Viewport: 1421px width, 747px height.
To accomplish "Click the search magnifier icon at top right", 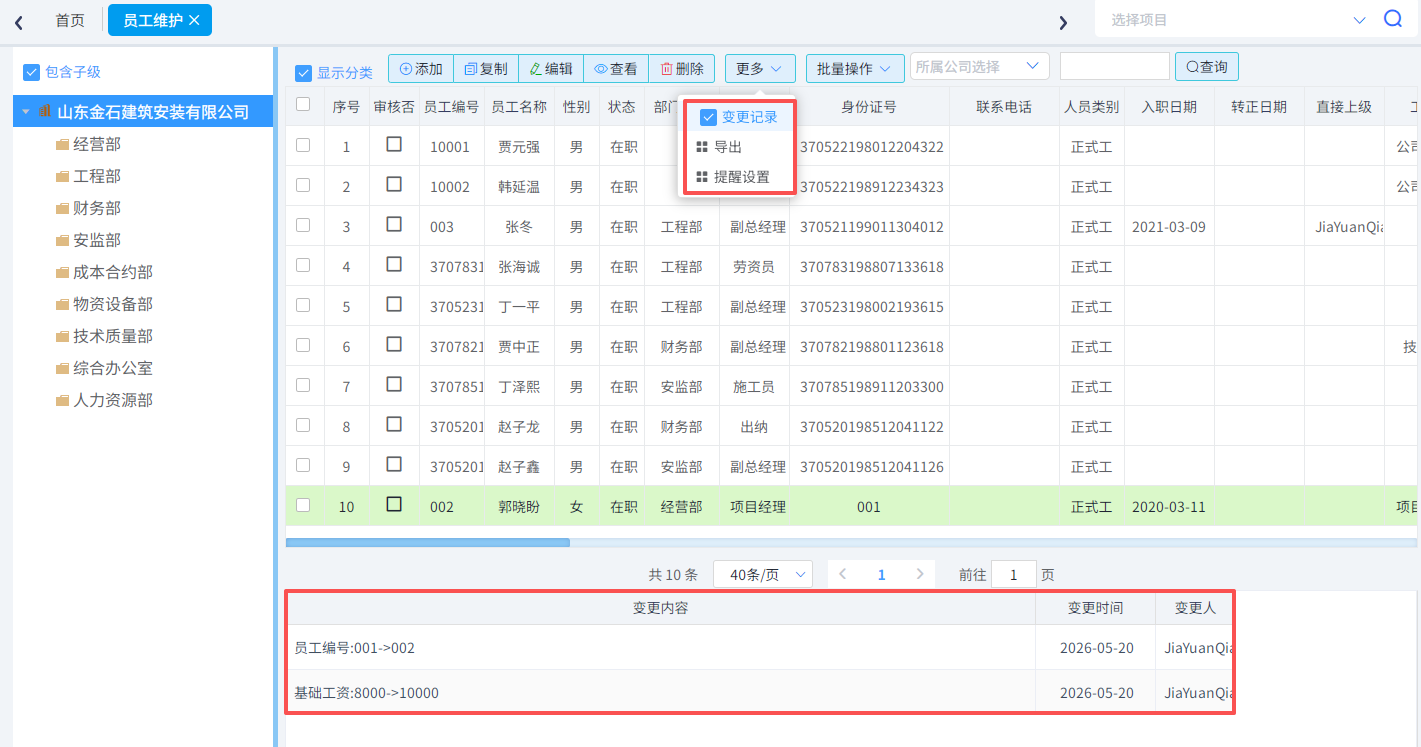I will (1393, 19).
